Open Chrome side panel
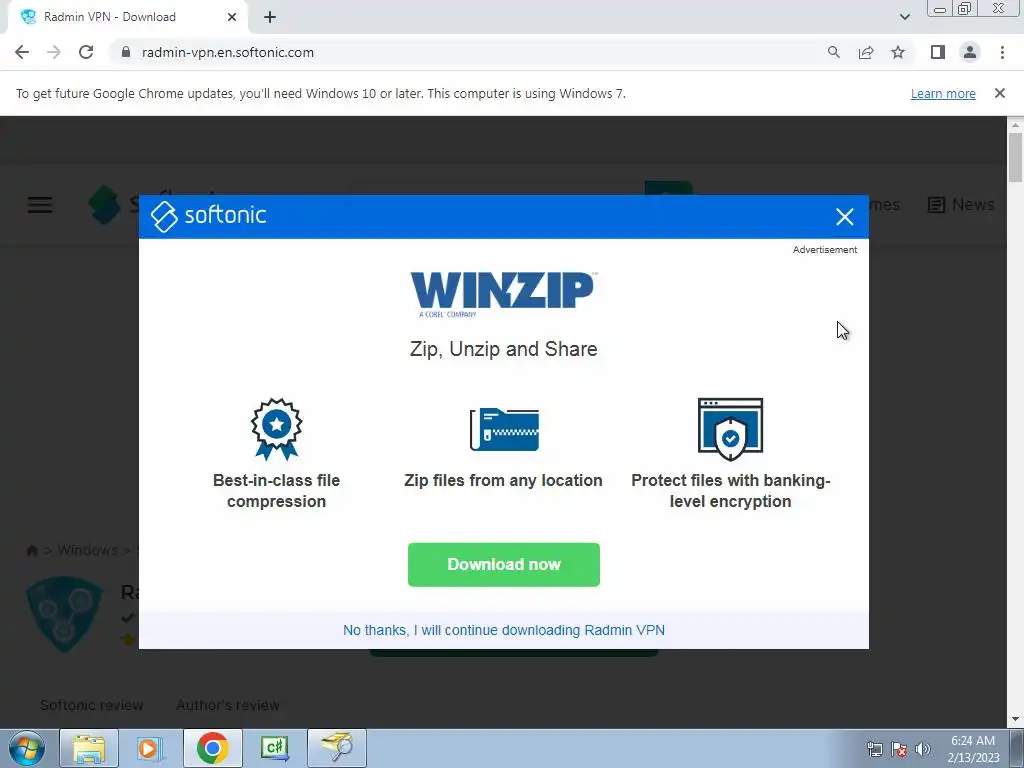Viewport: 1024px width, 768px height. tap(938, 52)
